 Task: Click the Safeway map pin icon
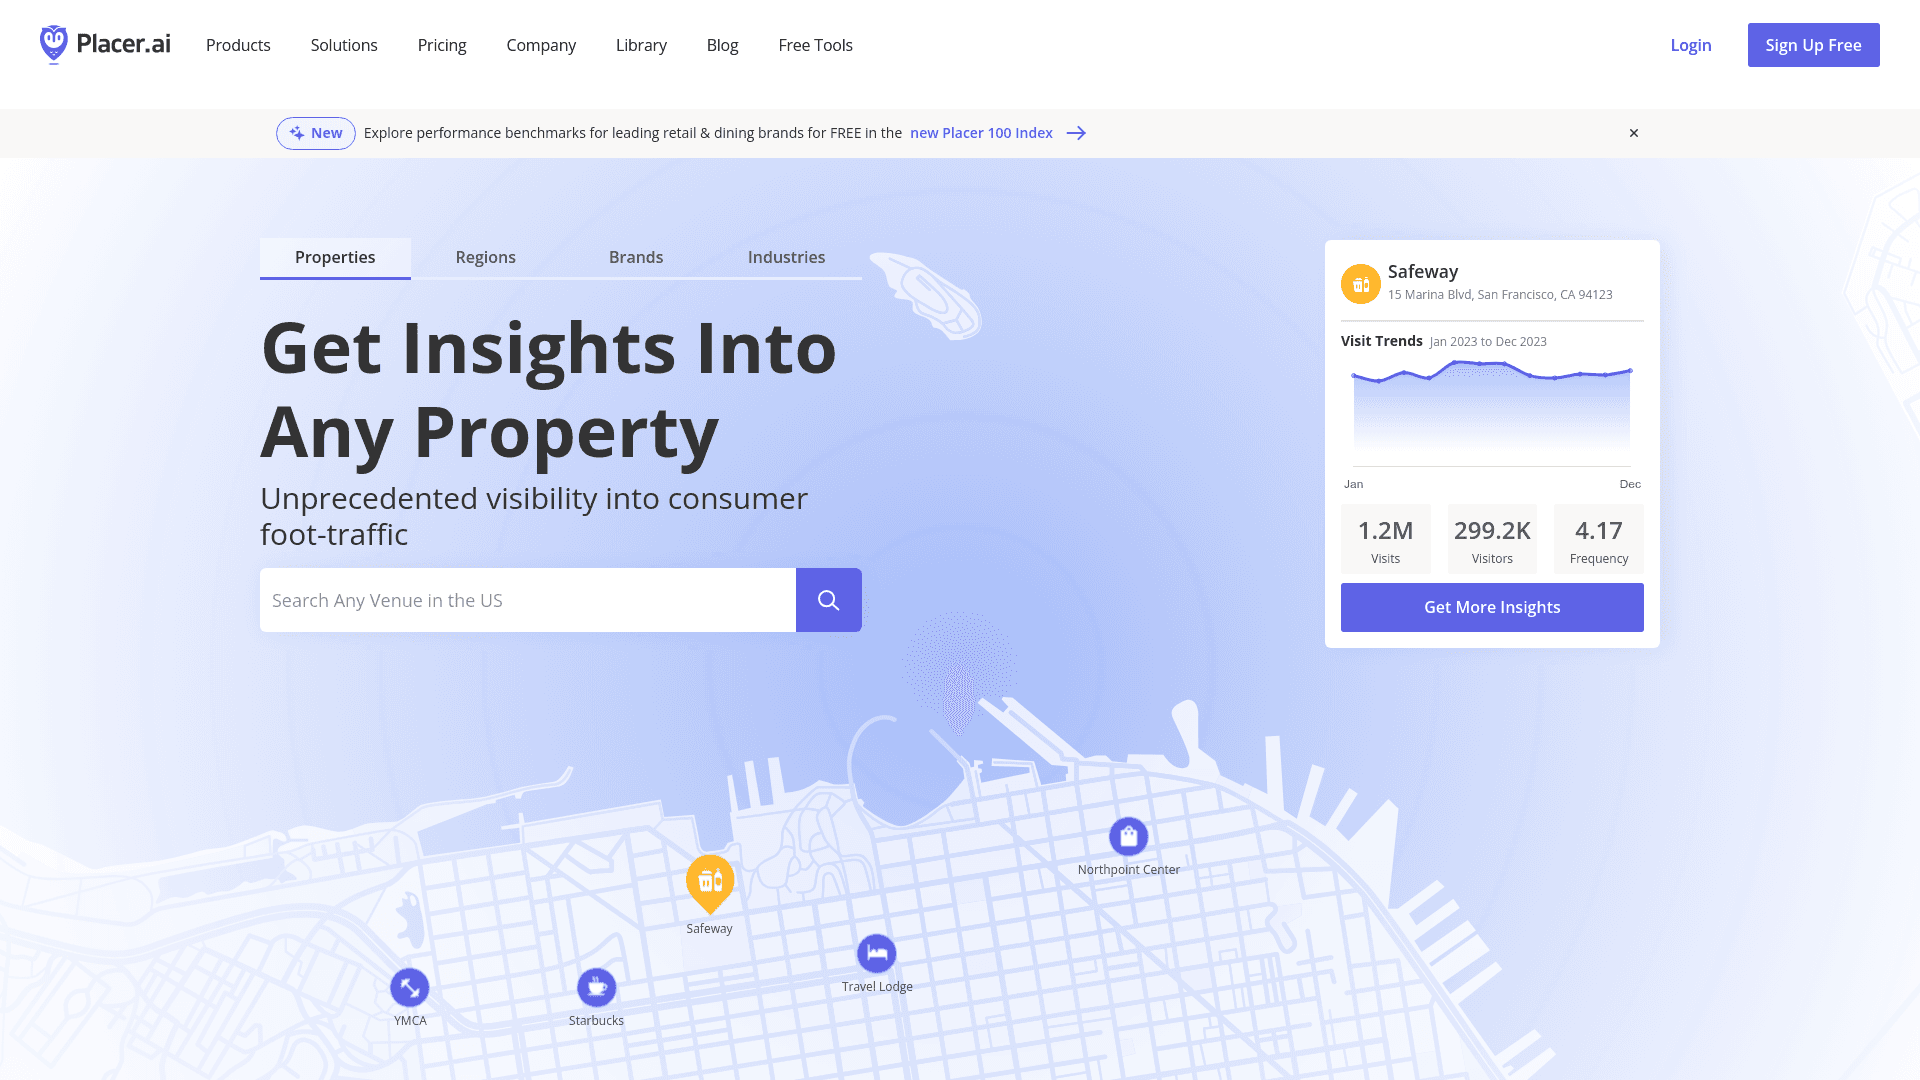click(x=710, y=884)
